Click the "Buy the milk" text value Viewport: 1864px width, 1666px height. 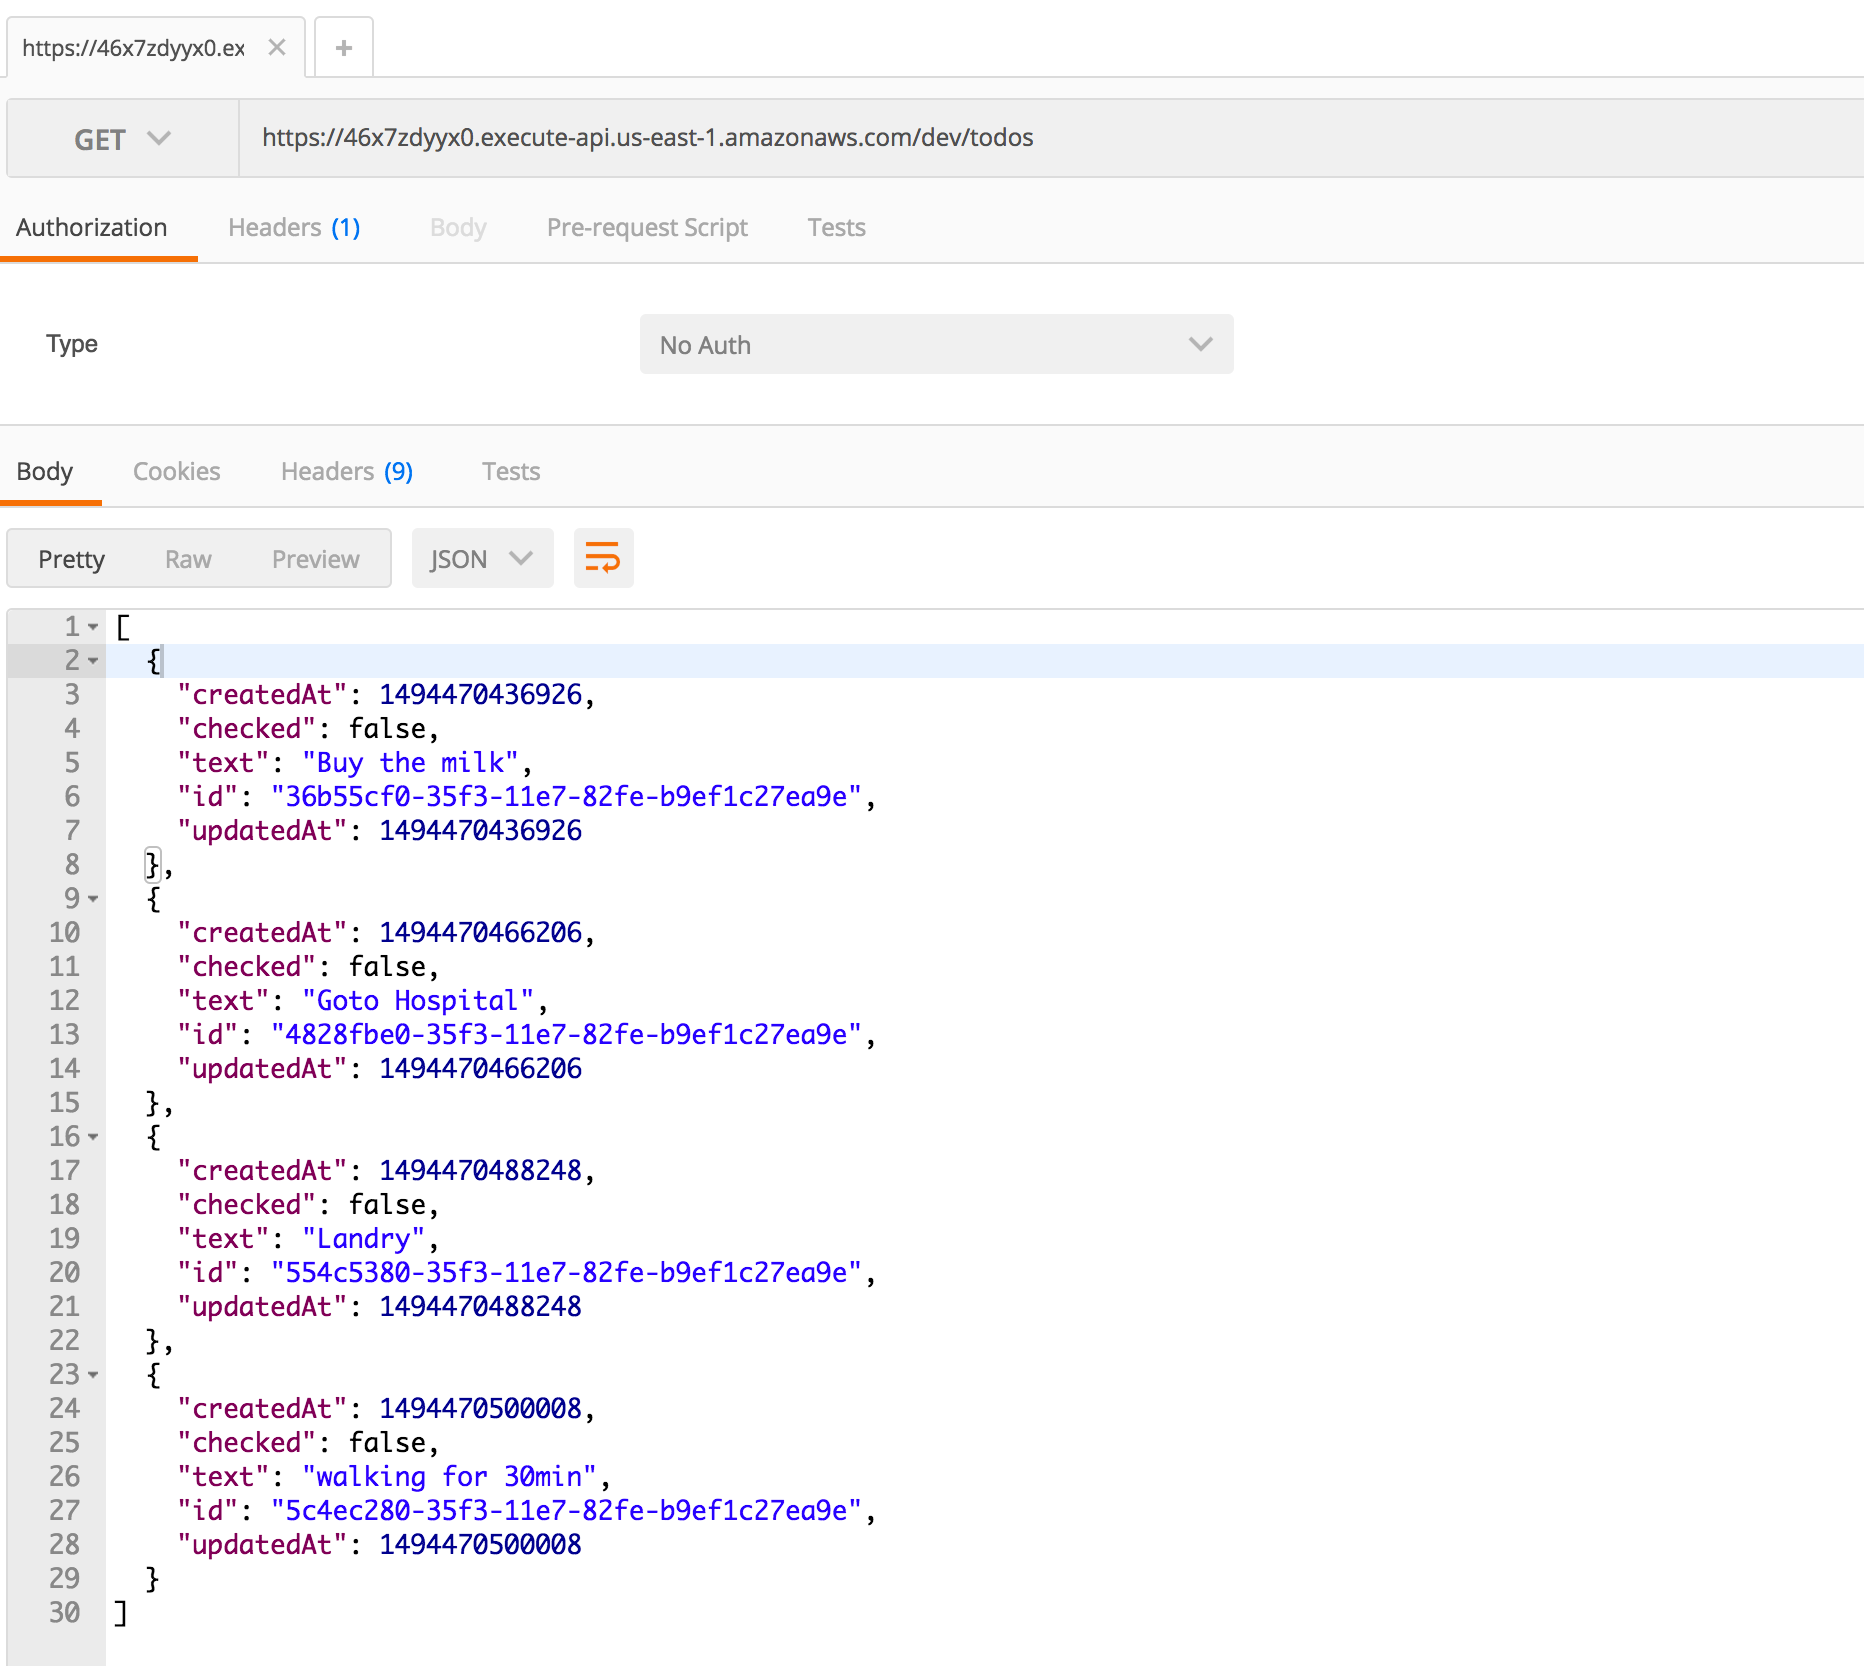[410, 763]
